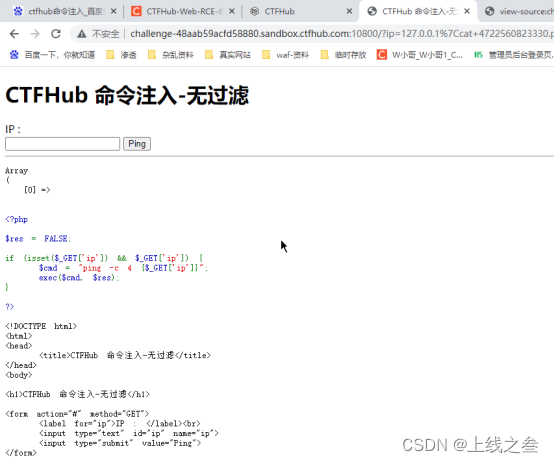
Task: Click the forward navigation arrow
Action: [x=35, y=34]
